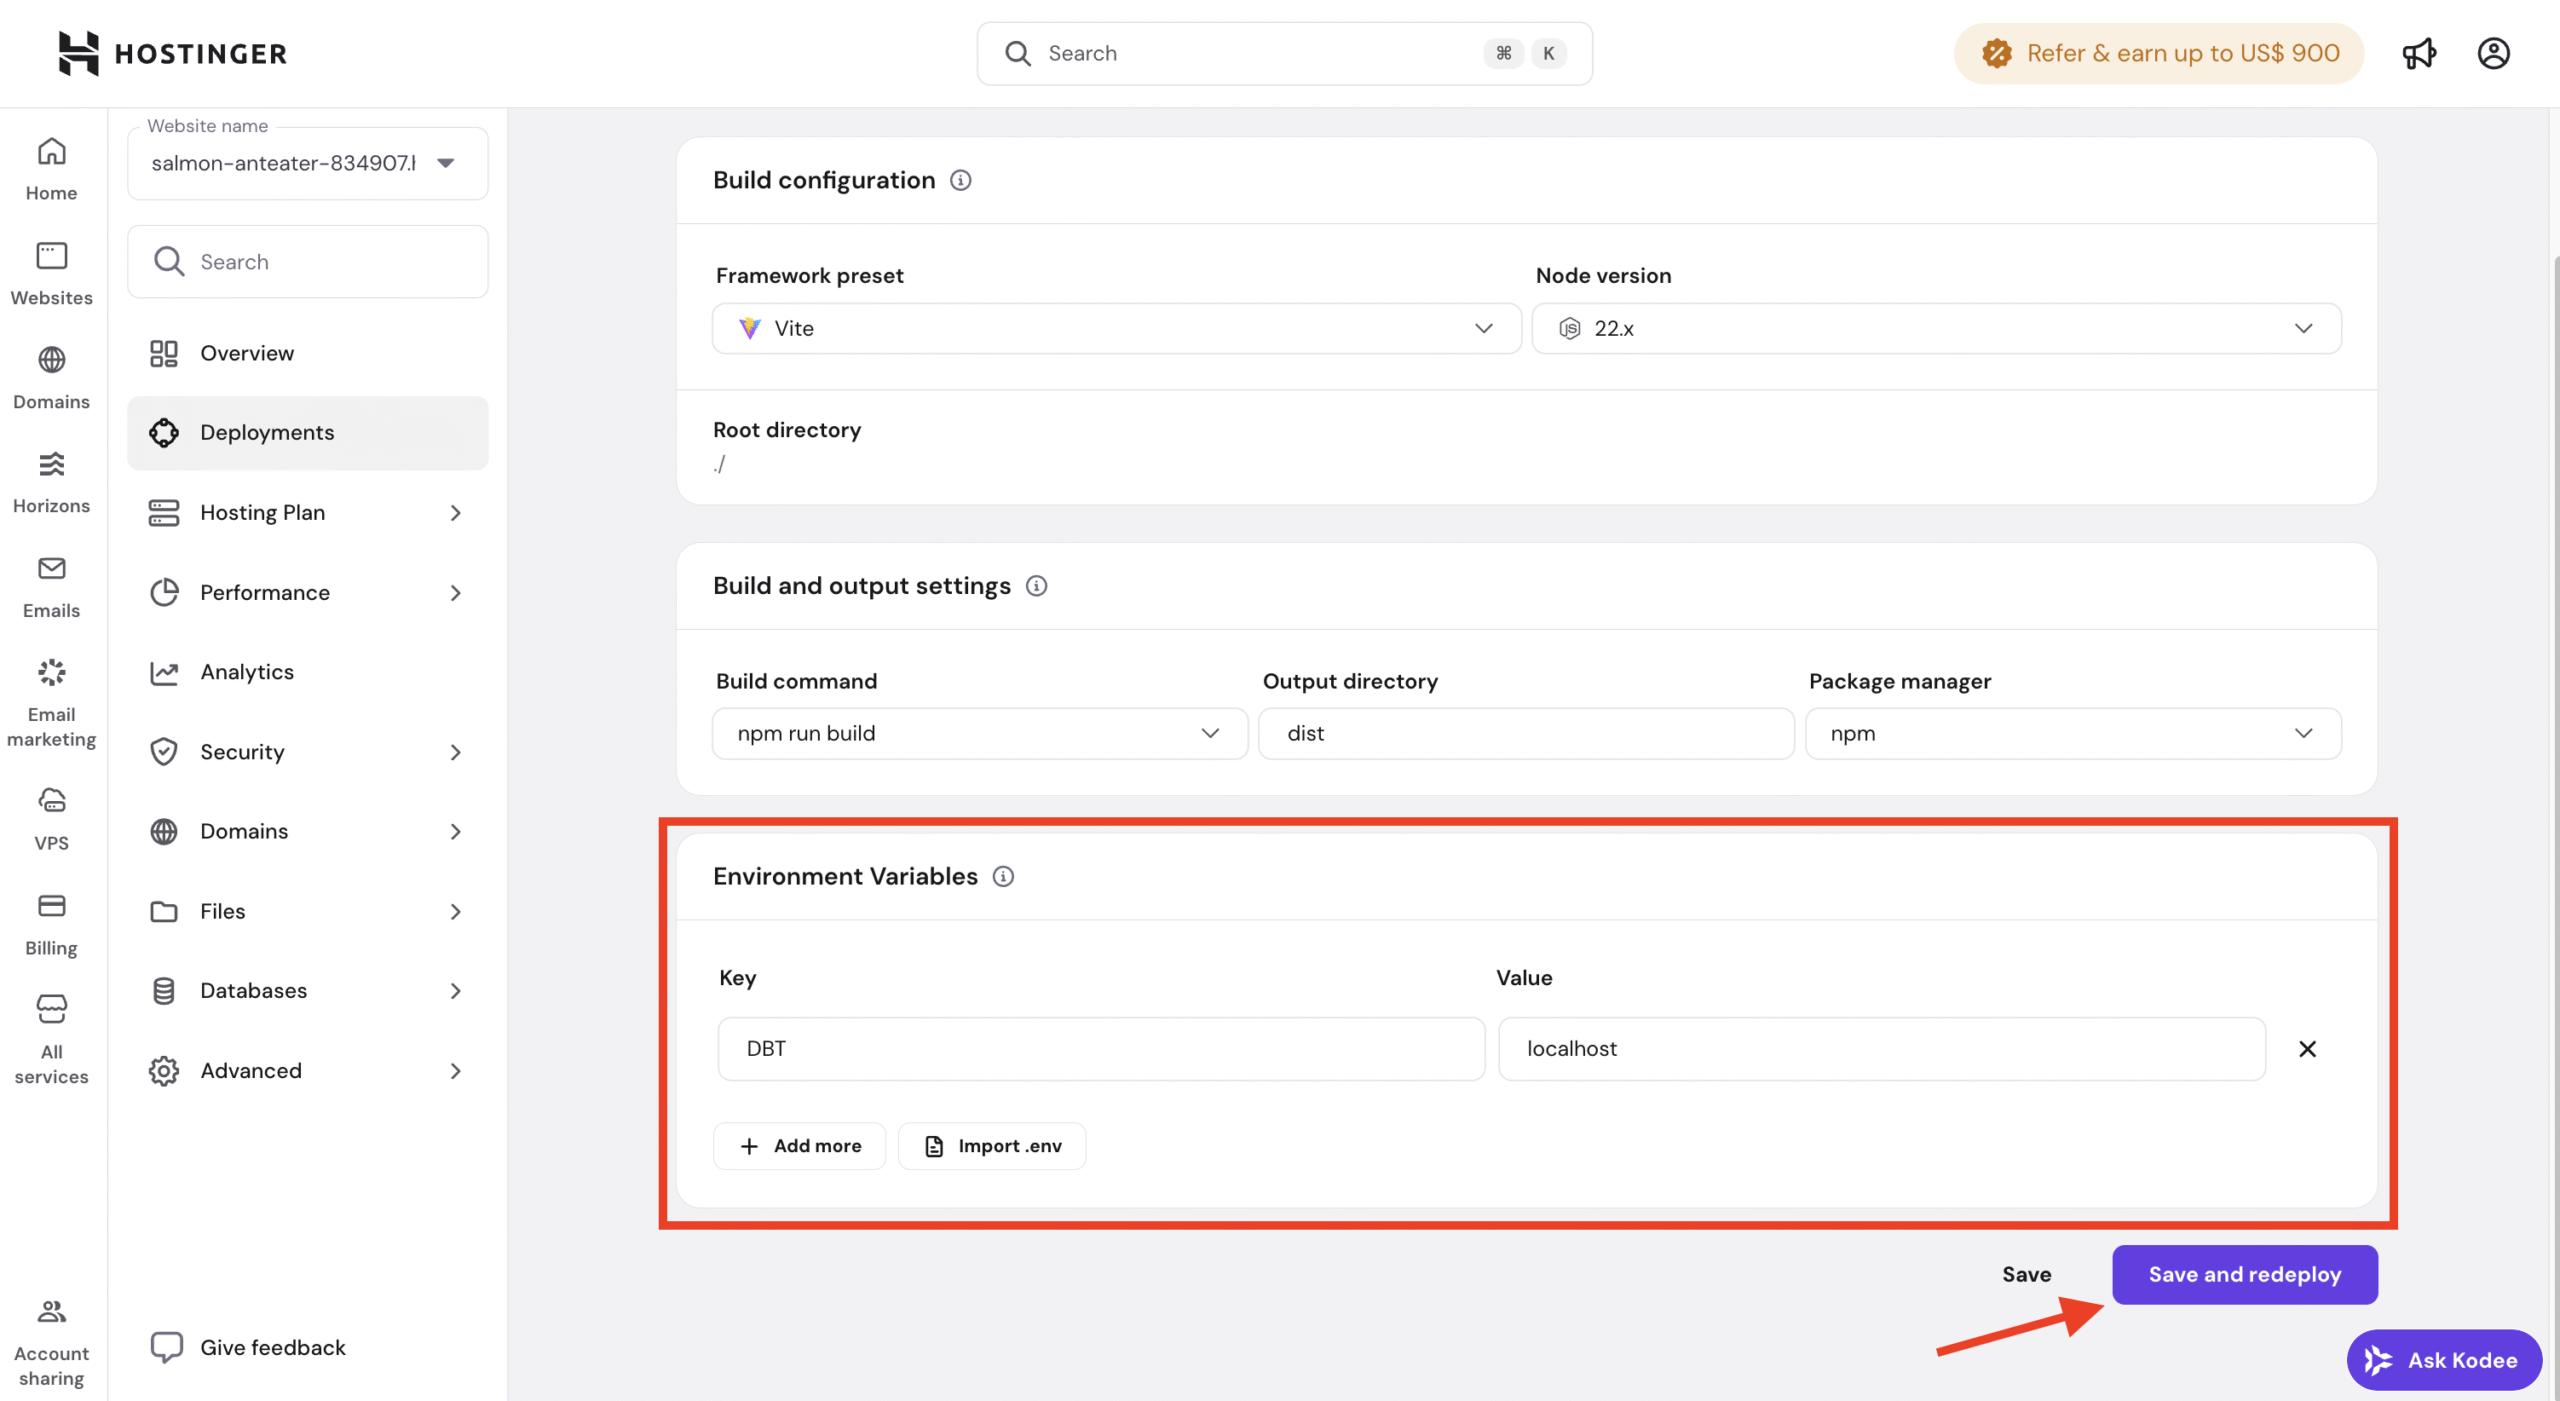Open the Framework preset Vite dropdown

click(x=1116, y=328)
